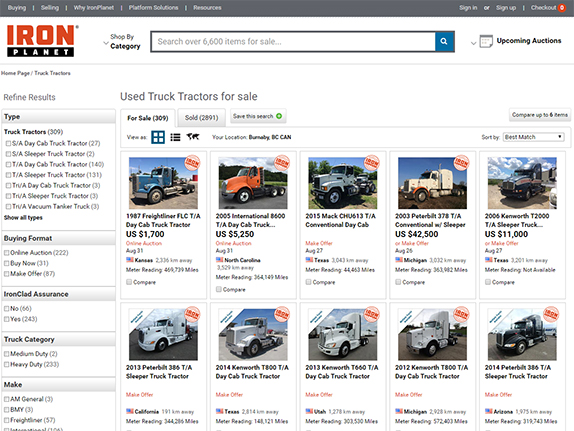
Task: Collapse the Type filter section header
Action: tap(58, 117)
